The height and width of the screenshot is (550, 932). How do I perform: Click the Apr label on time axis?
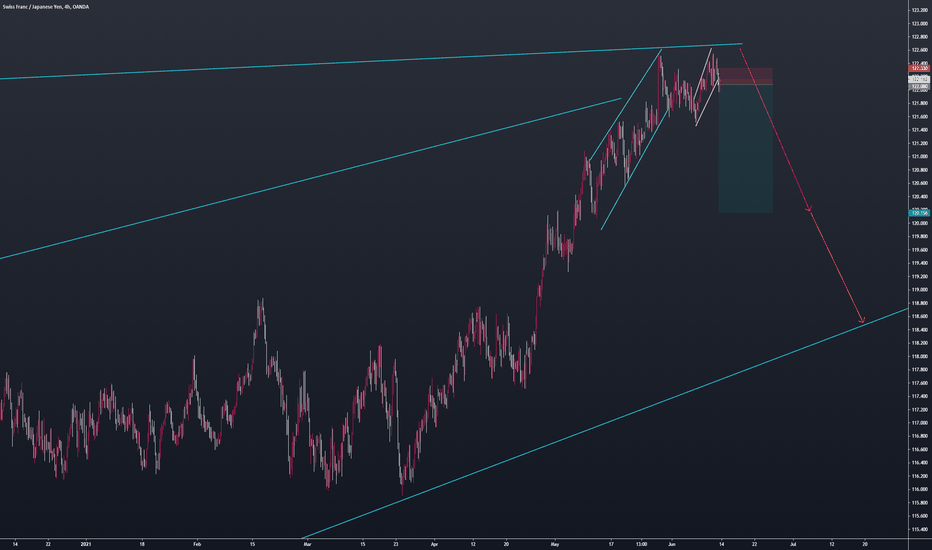[434, 543]
